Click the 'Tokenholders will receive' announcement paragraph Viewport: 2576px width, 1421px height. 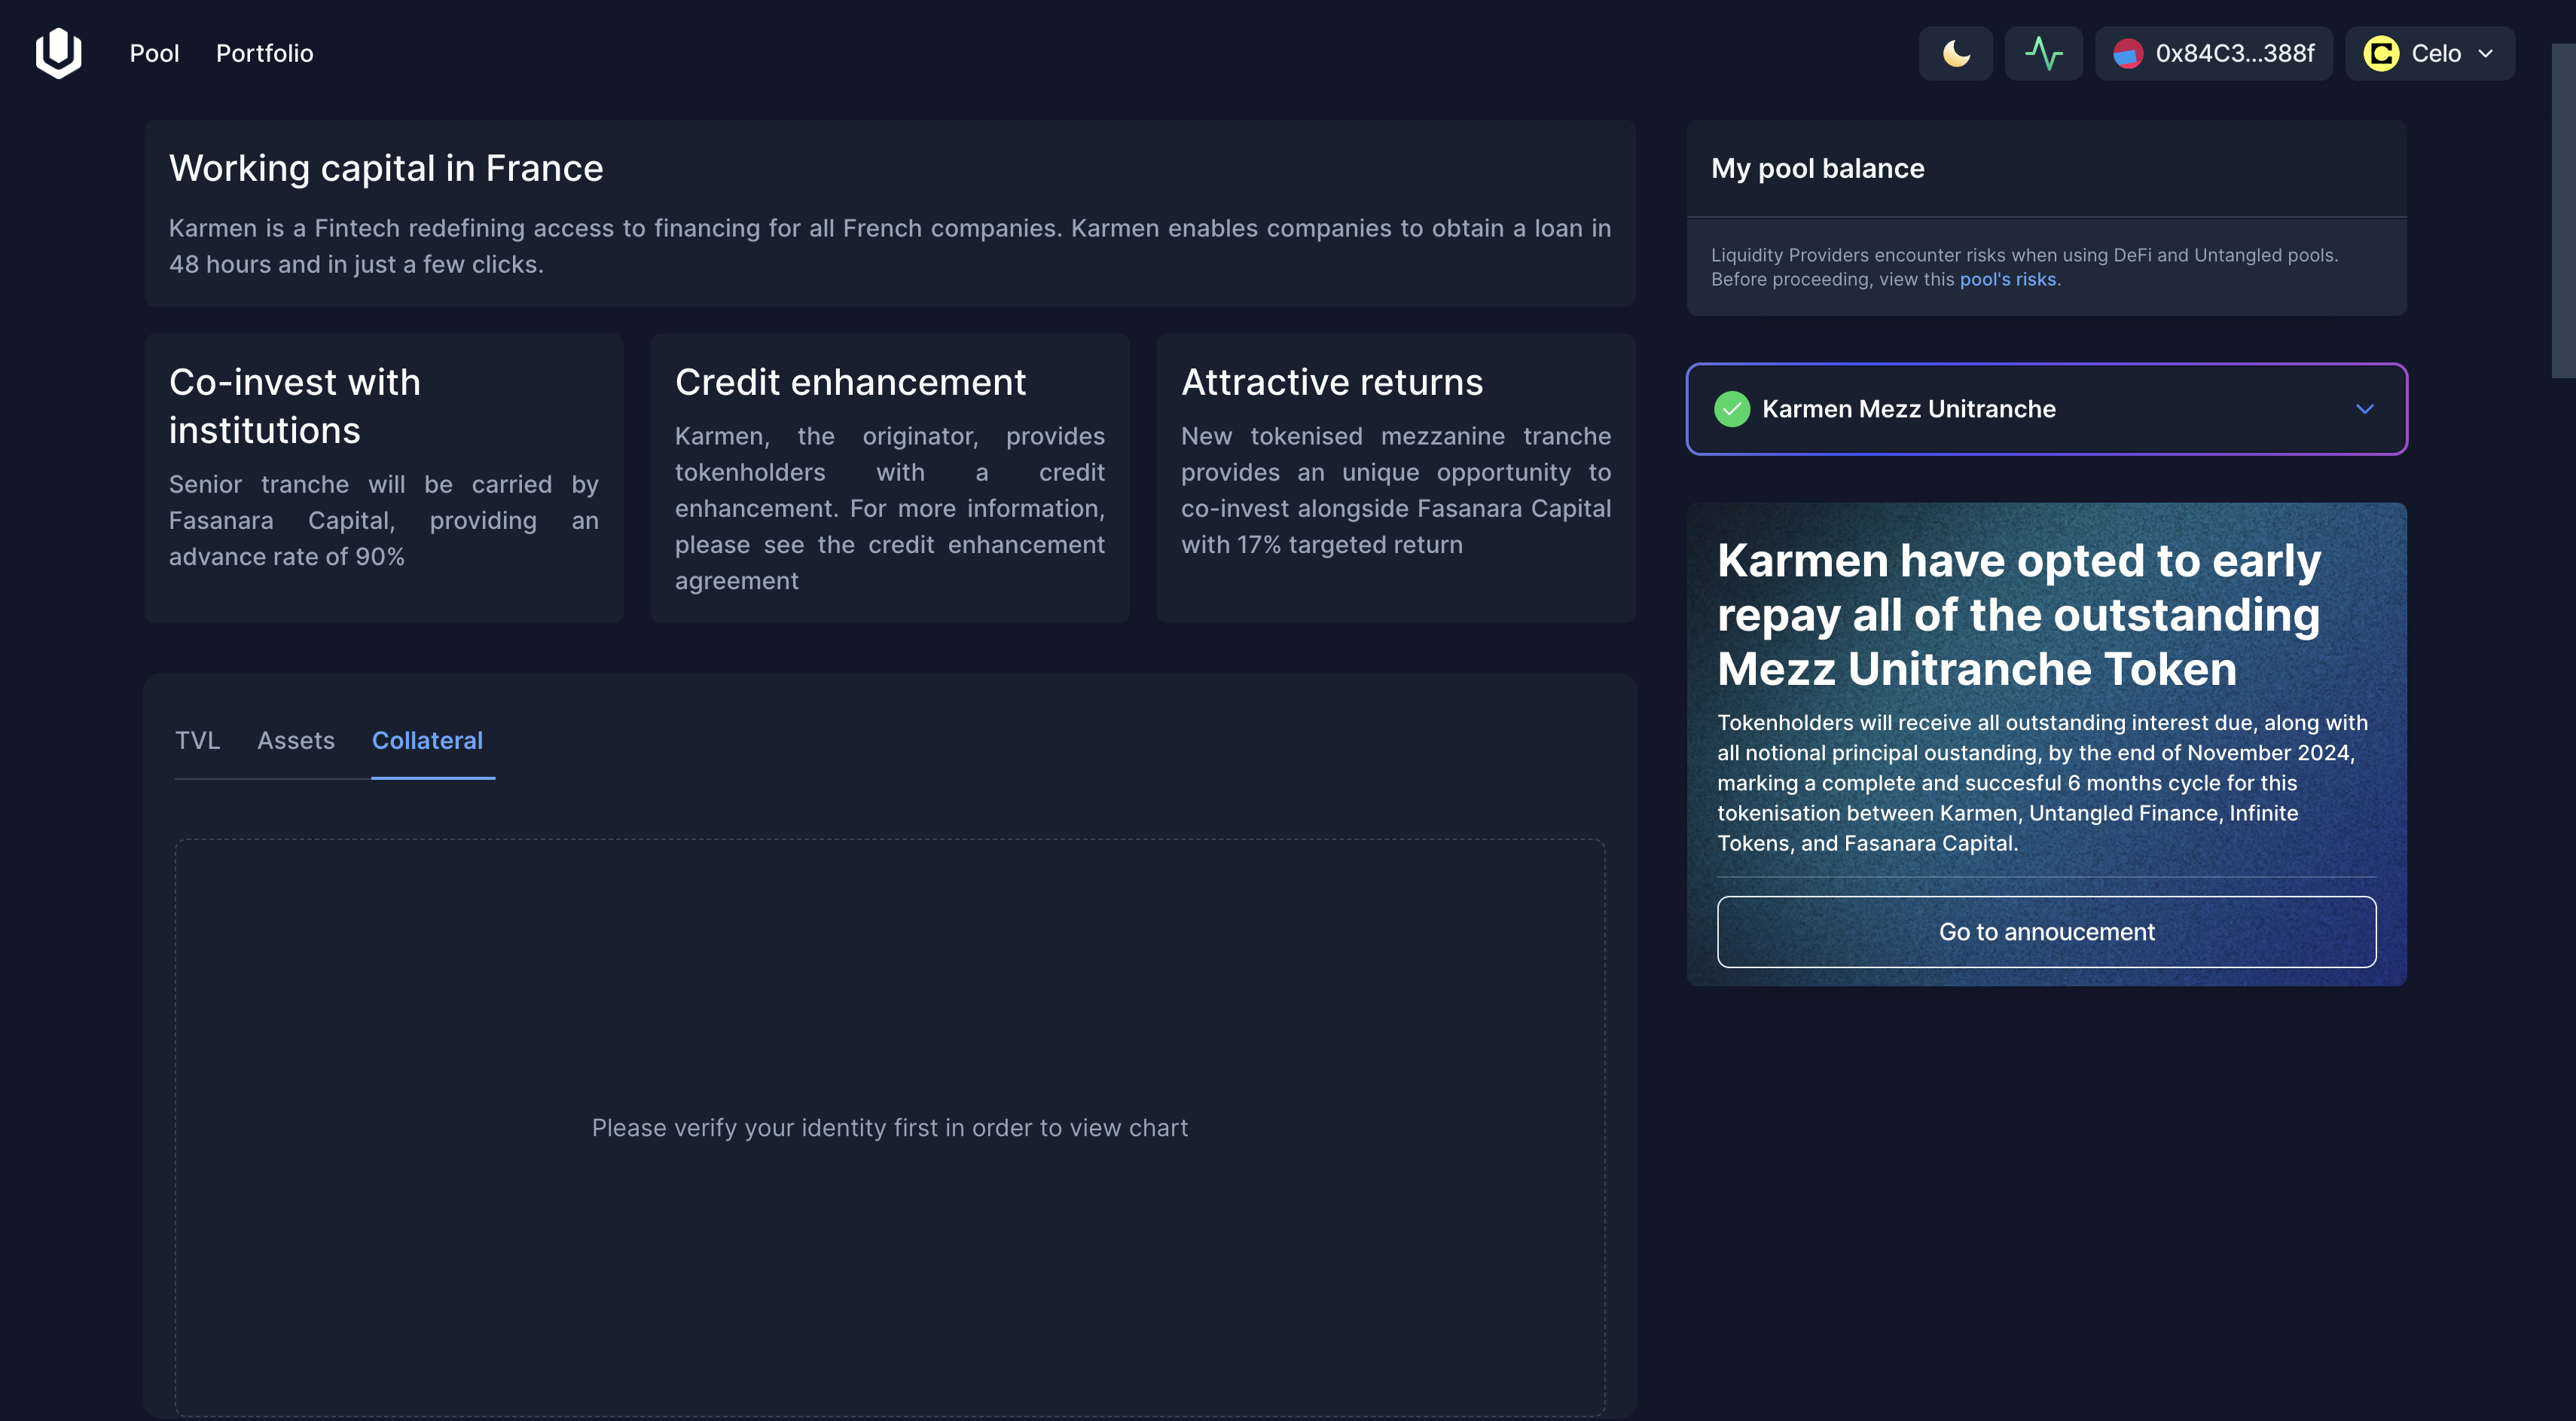point(2042,783)
